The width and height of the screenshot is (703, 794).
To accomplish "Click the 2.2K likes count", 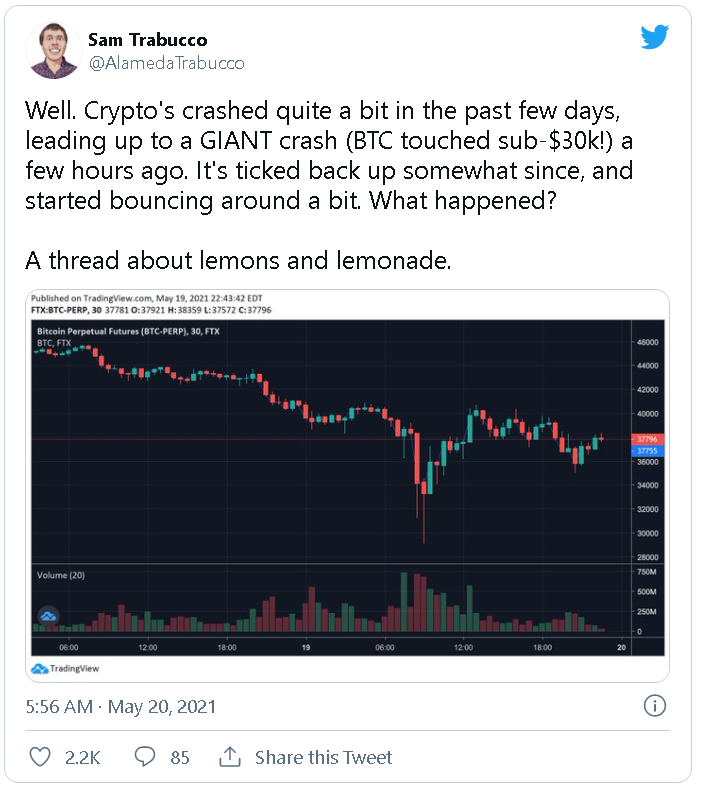I will coord(82,757).
